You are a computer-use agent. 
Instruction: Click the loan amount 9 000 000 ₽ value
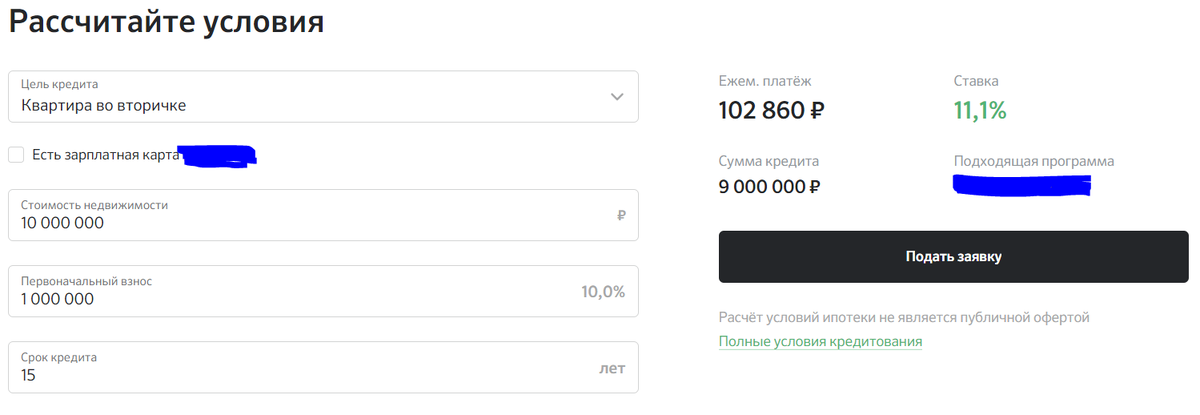(769, 186)
